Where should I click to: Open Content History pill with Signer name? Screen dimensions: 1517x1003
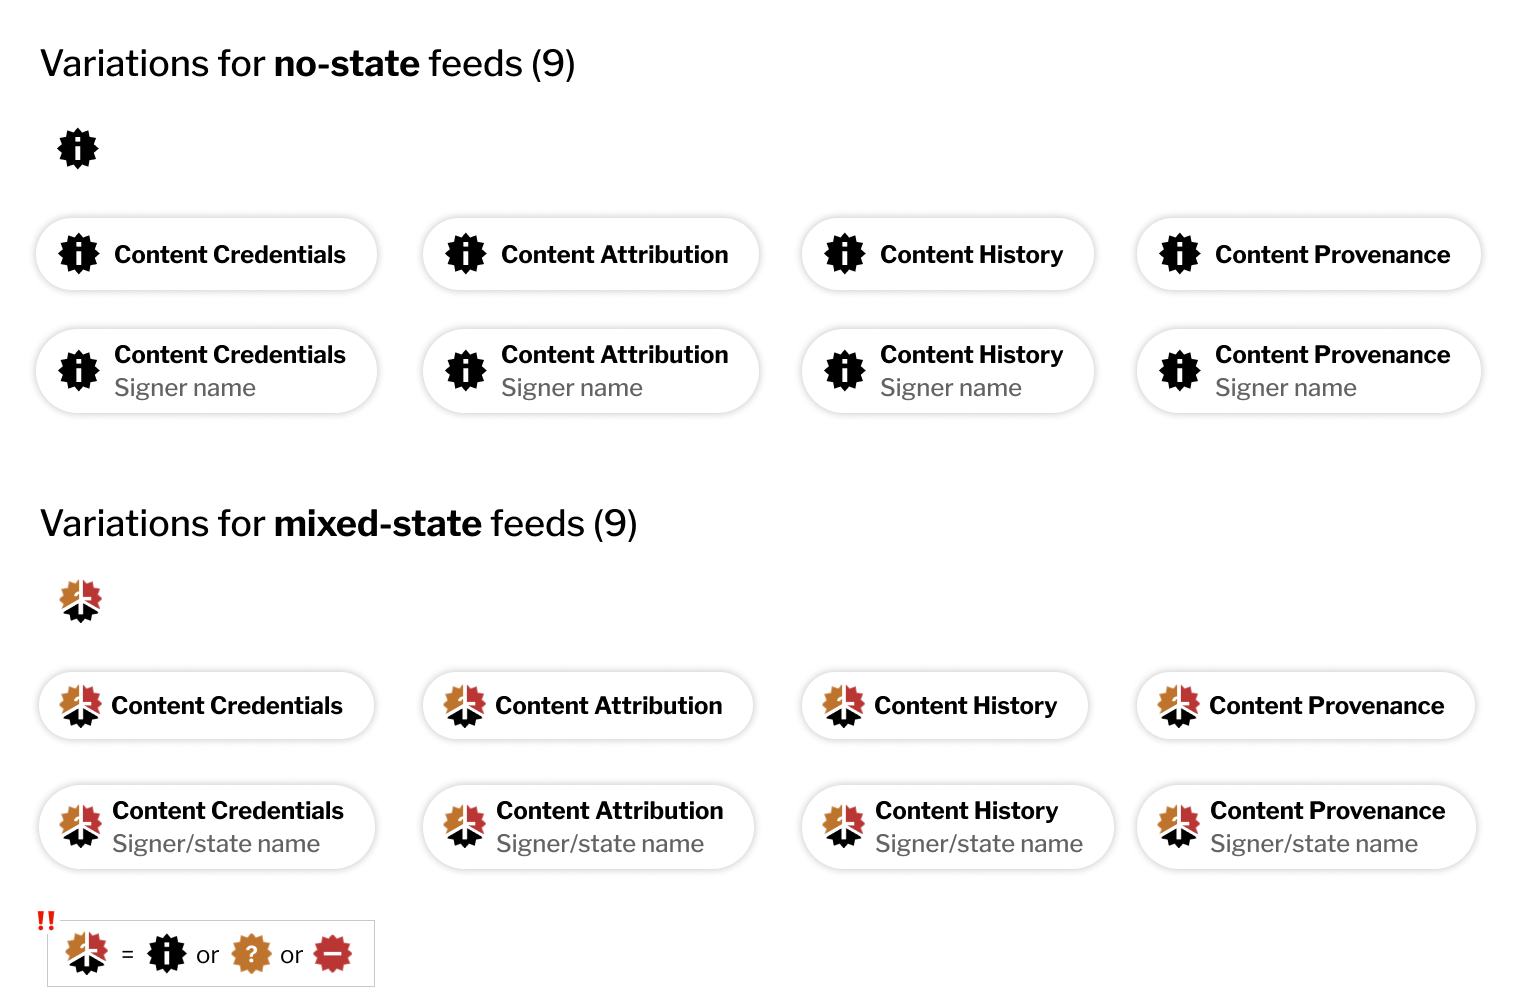[948, 371]
